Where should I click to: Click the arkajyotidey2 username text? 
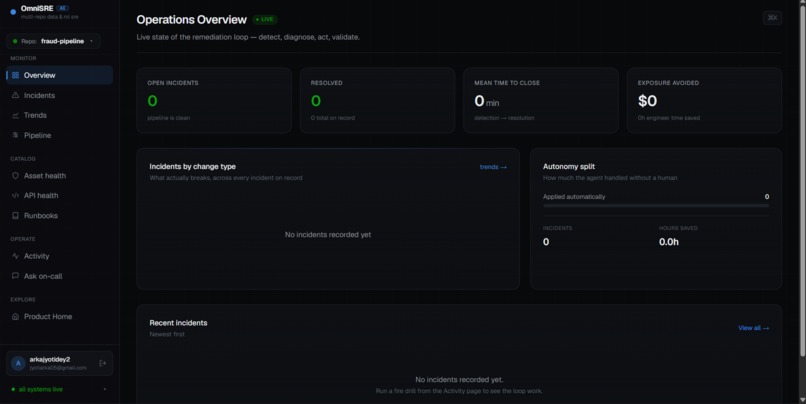pos(49,359)
